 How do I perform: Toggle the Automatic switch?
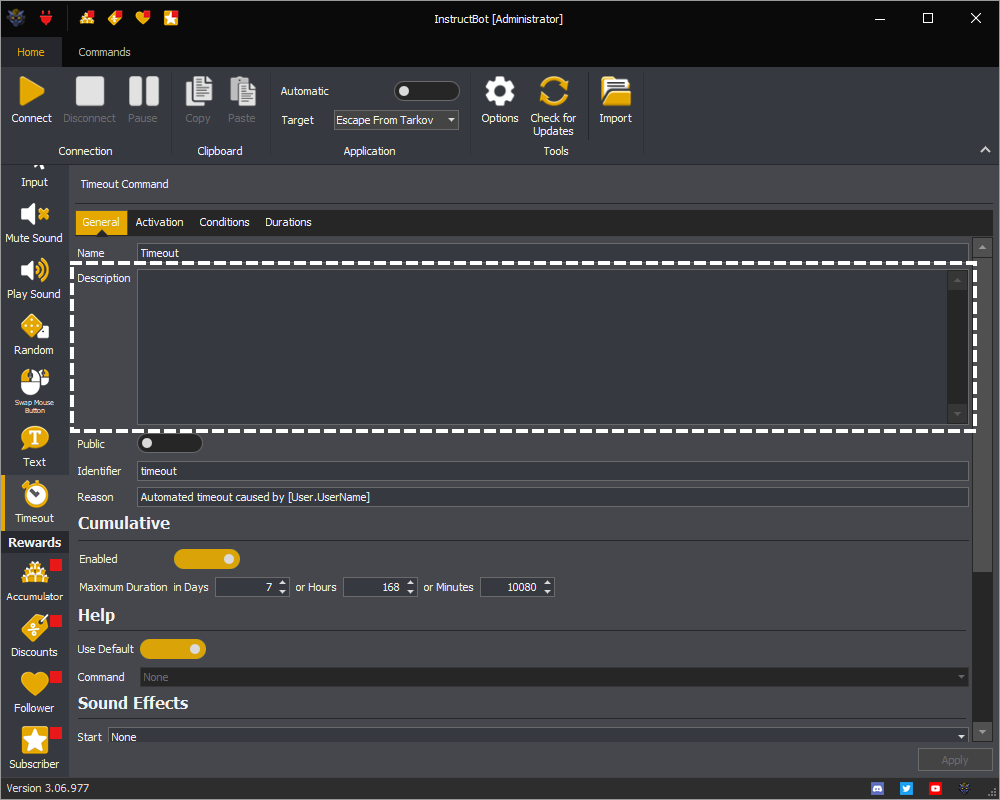[427, 91]
